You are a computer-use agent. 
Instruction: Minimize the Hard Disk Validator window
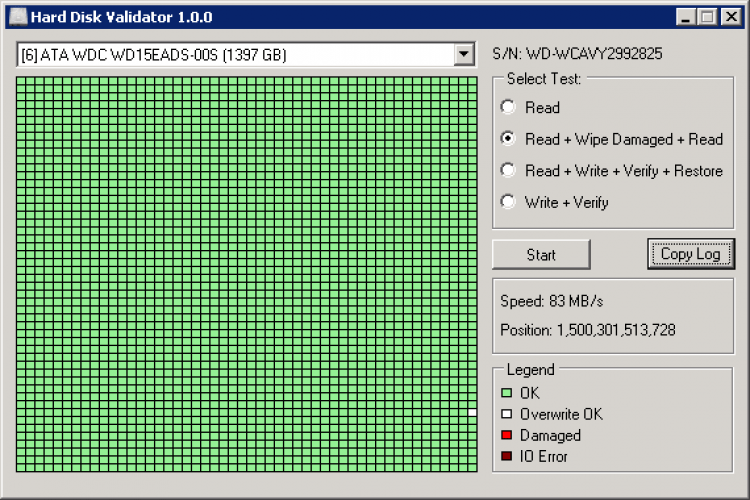pyautogui.click(x=686, y=17)
